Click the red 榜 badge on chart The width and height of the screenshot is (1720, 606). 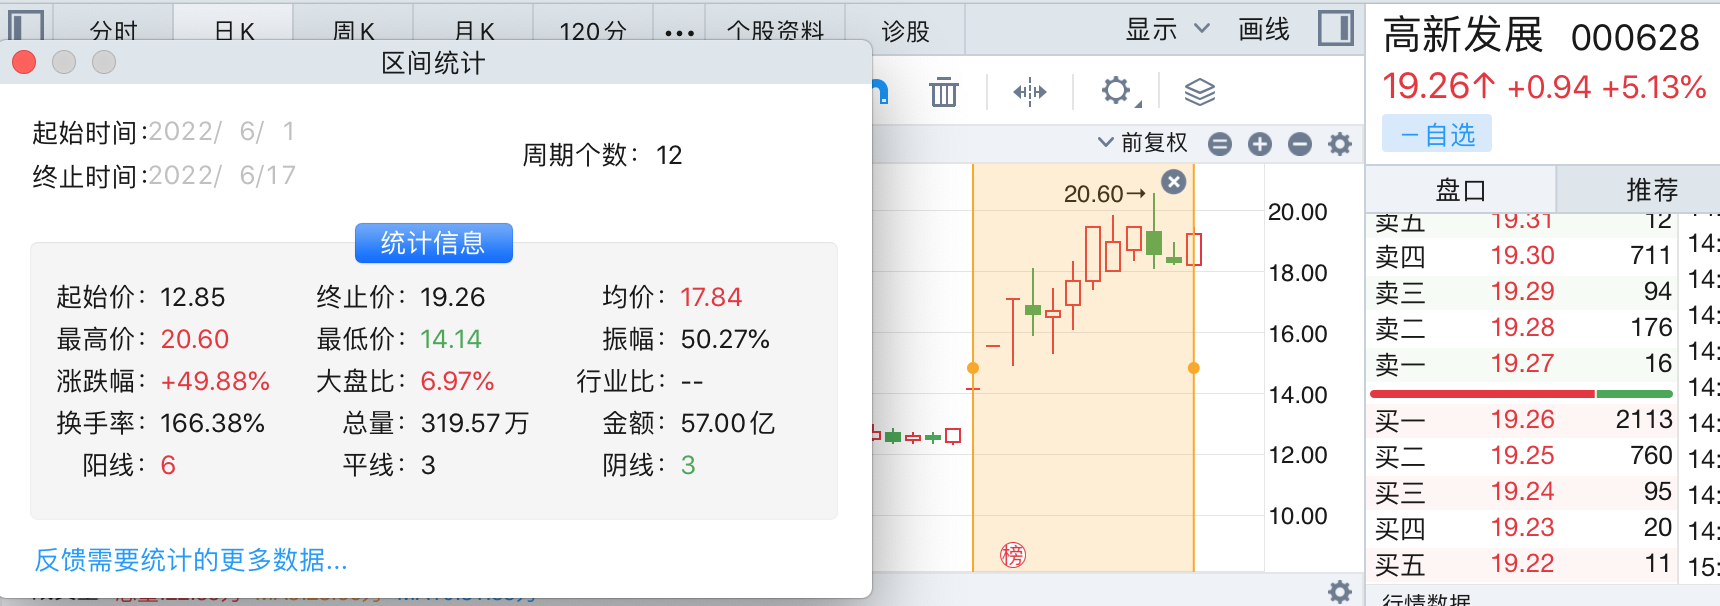click(x=1013, y=555)
